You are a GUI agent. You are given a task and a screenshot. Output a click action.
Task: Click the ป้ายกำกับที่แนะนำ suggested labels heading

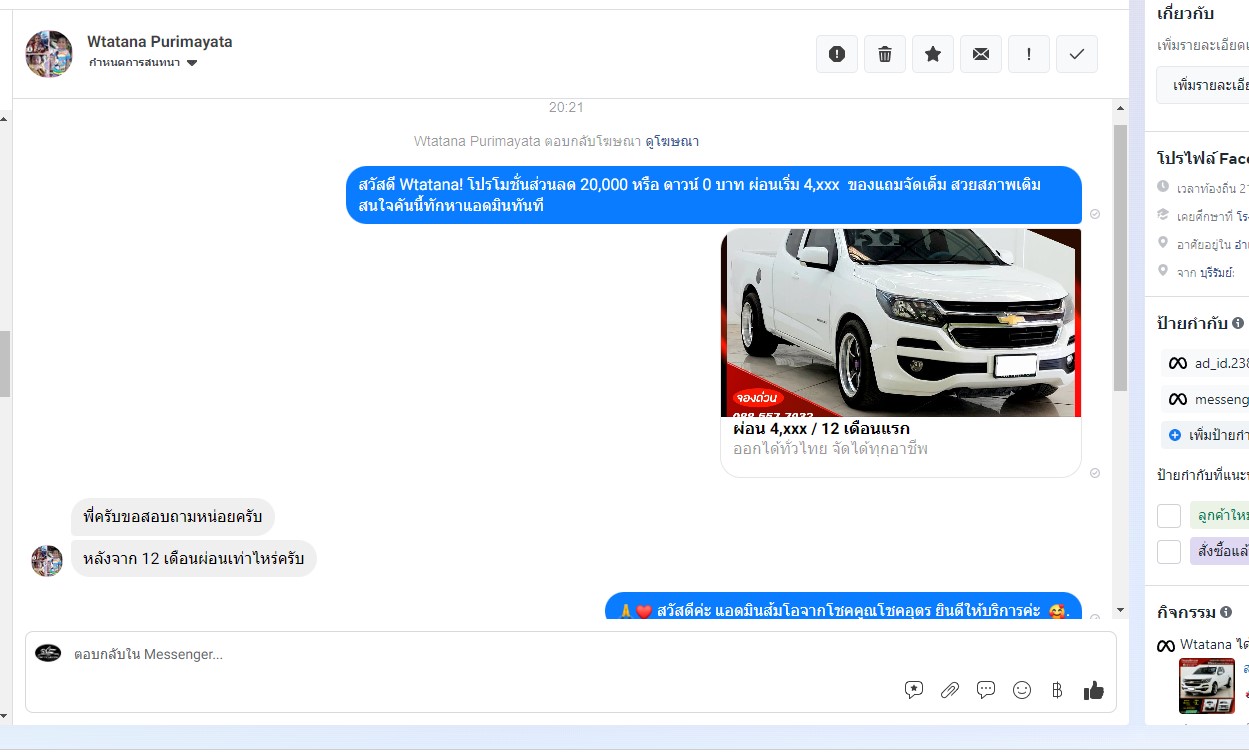coord(1203,474)
